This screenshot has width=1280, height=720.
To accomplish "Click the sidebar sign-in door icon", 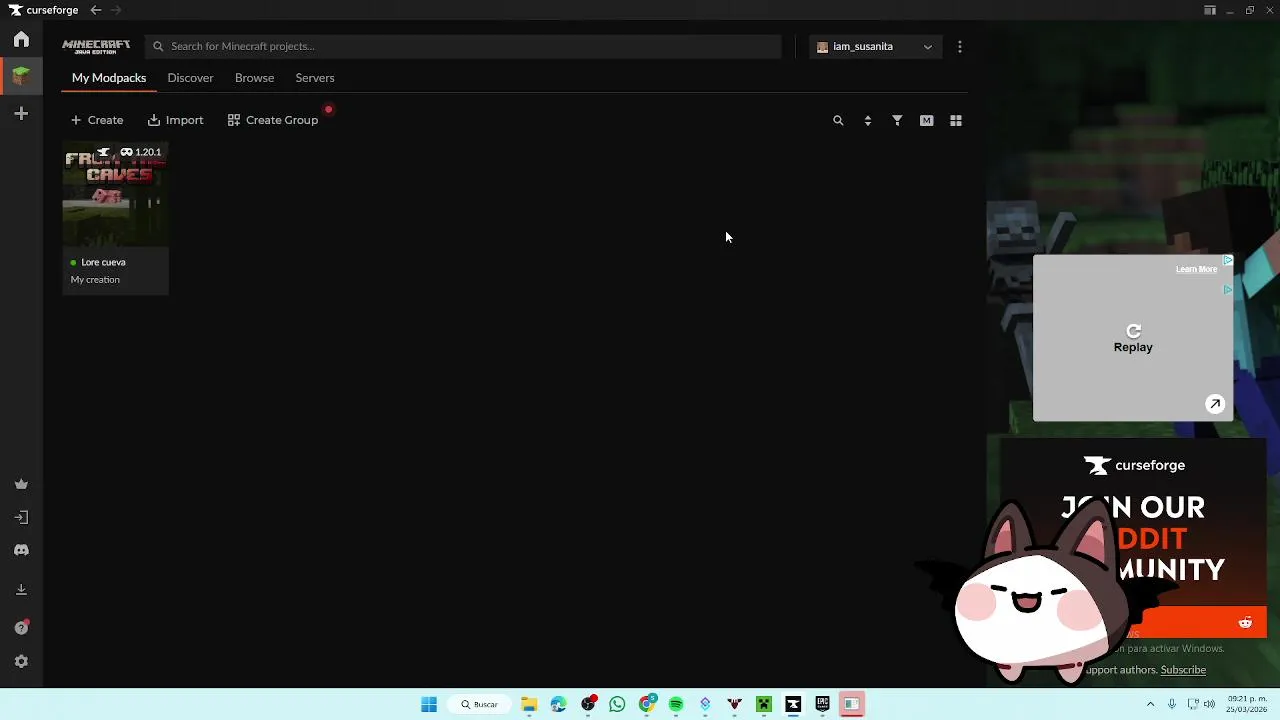I will coord(21,517).
